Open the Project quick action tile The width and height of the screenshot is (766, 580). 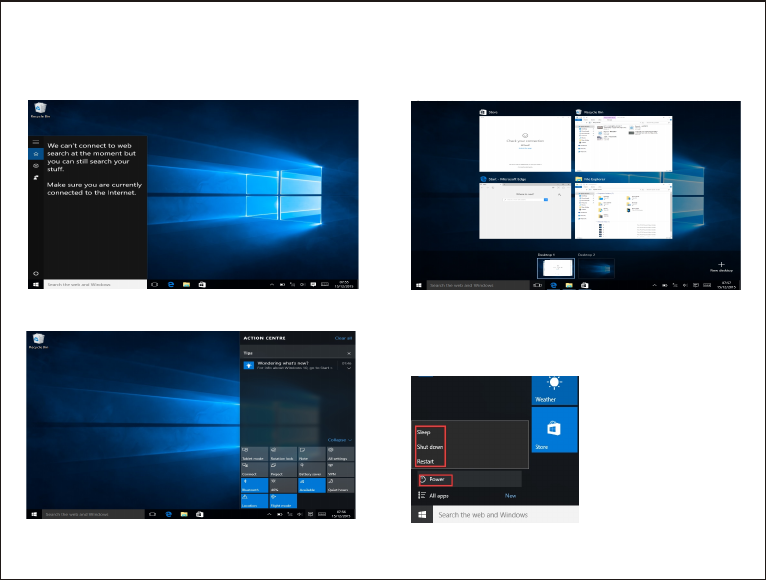[283, 470]
